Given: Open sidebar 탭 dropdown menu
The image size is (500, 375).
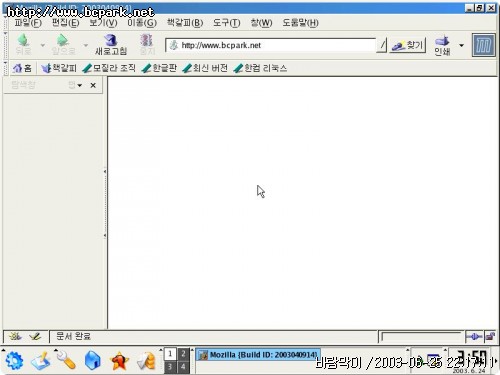Looking at the screenshot, I should (75, 85).
